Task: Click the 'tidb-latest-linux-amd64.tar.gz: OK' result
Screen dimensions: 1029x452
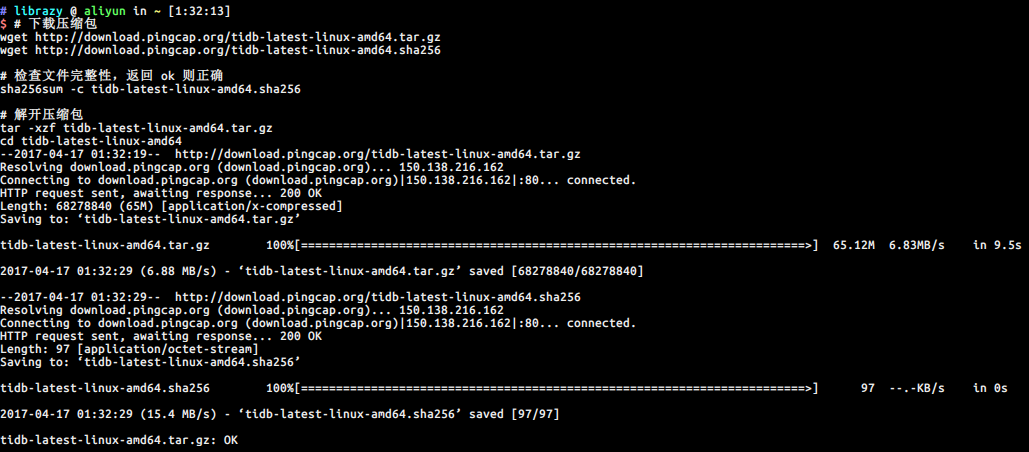Action: pyautogui.click(x=119, y=440)
